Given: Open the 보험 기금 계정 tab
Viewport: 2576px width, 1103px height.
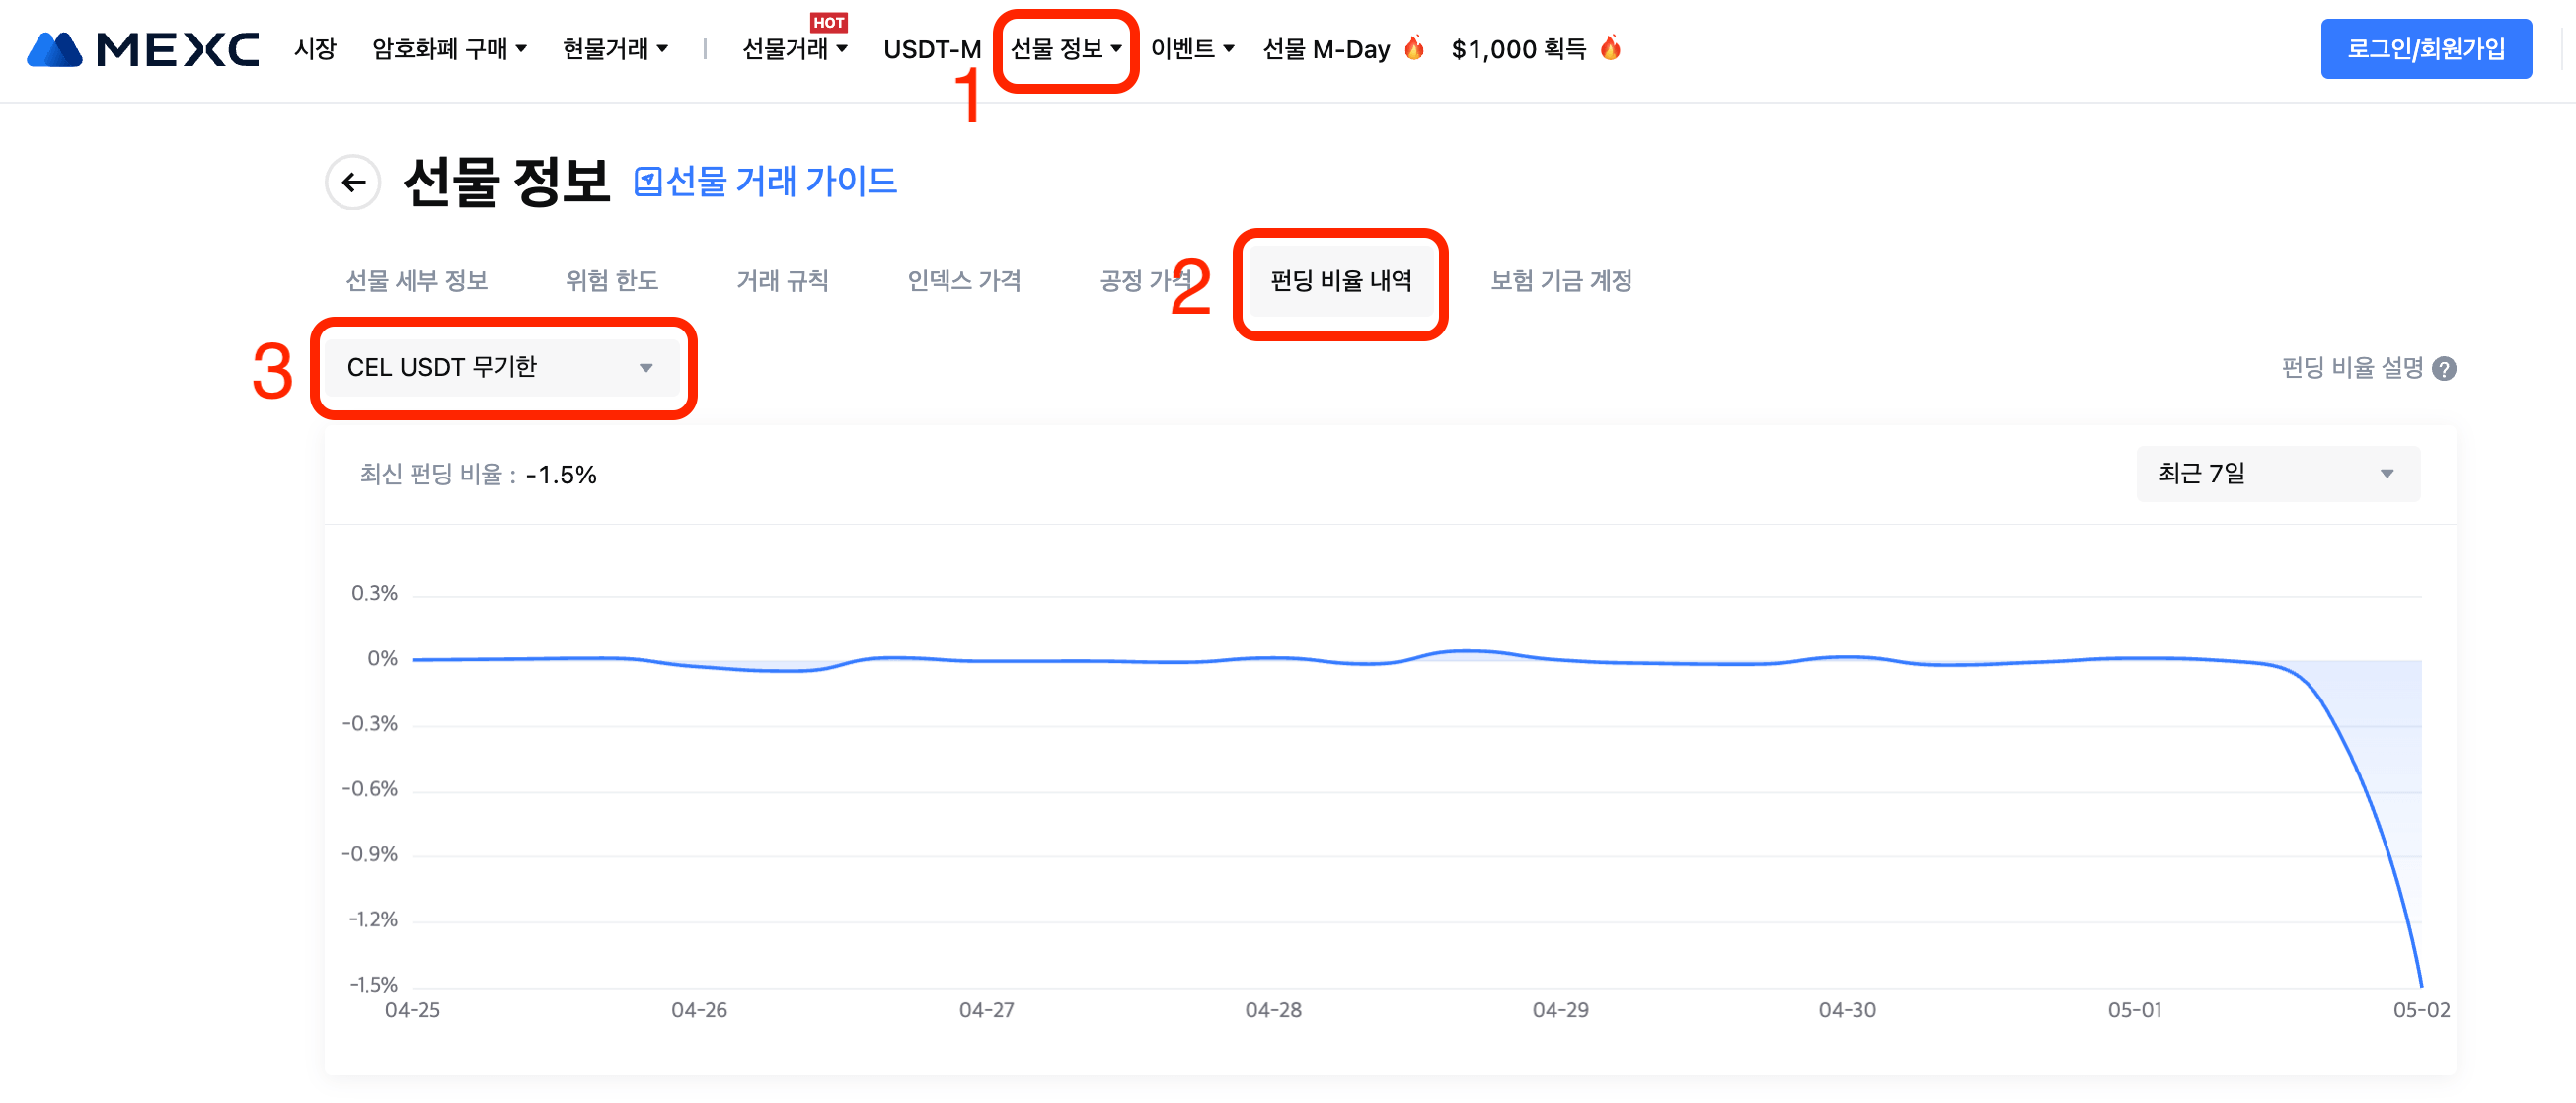Looking at the screenshot, I should [1560, 281].
